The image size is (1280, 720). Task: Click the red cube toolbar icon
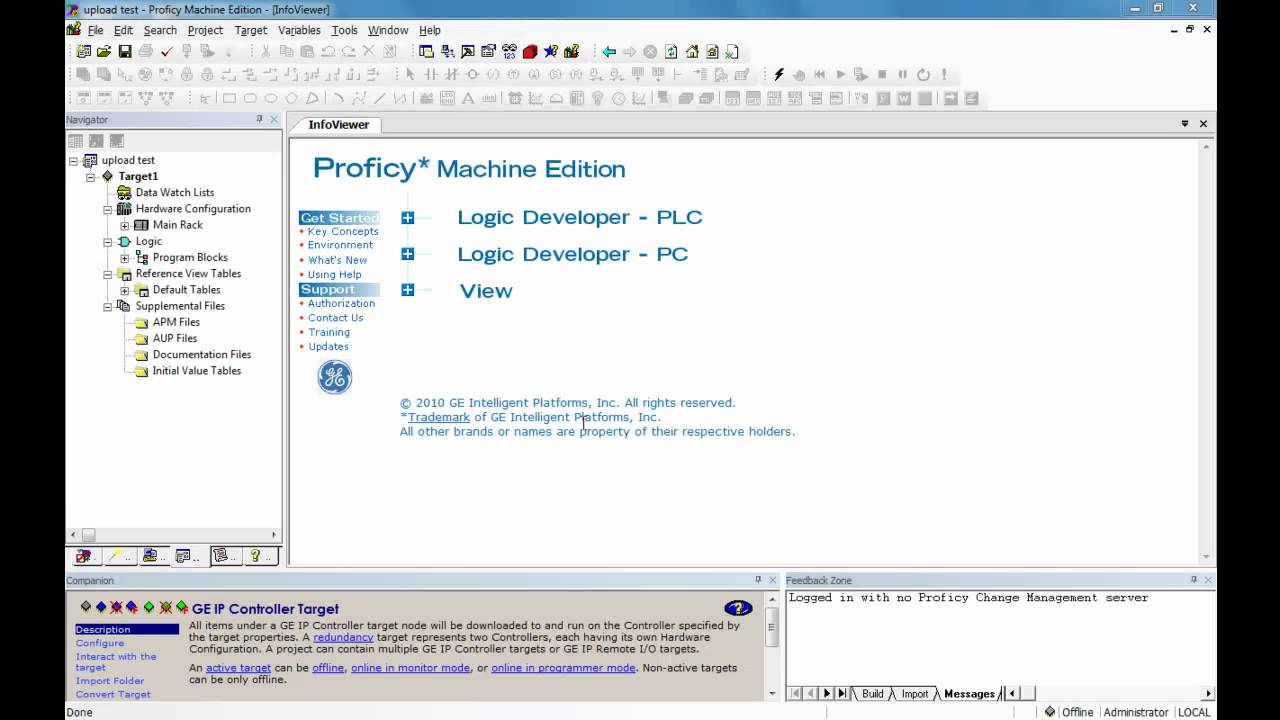coord(530,52)
